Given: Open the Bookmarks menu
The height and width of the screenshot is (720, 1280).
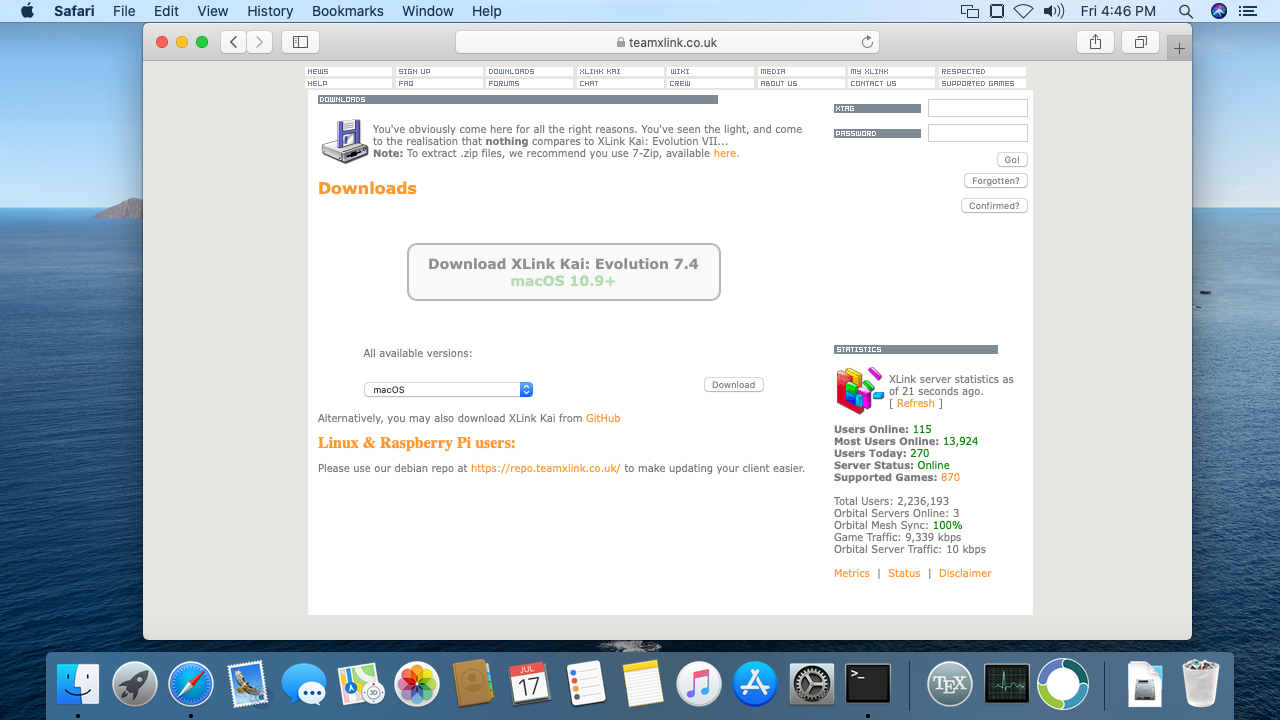Looking at the screenshot, I should [x=347, y=11].
